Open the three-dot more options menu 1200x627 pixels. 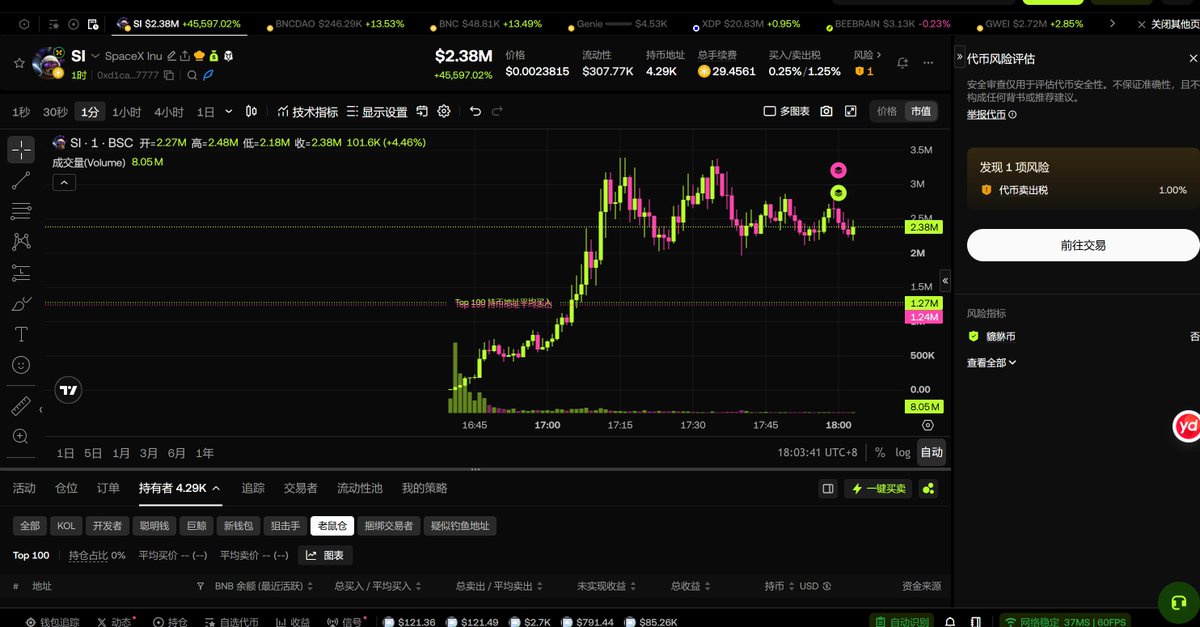pos(928,63)
